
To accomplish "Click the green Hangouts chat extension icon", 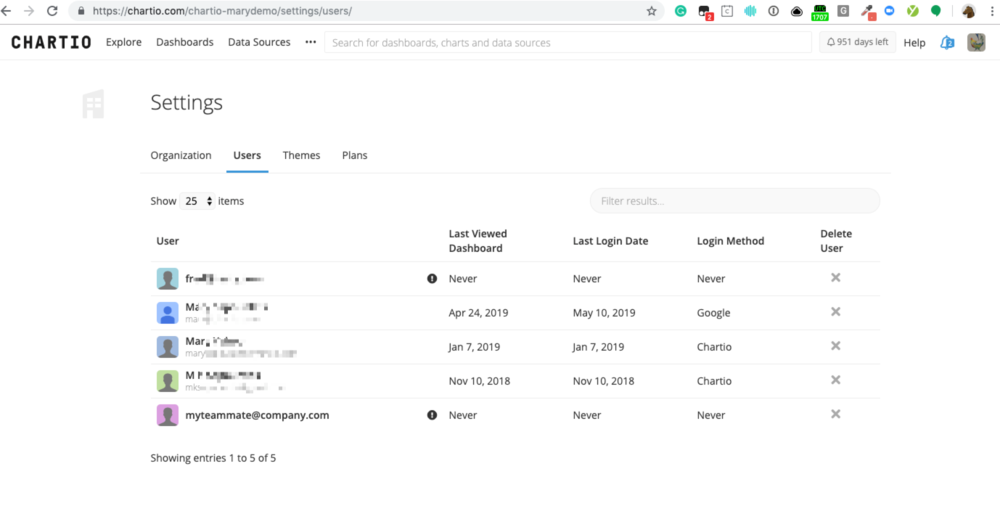I will pyautogui.click(x=936, y=11).
